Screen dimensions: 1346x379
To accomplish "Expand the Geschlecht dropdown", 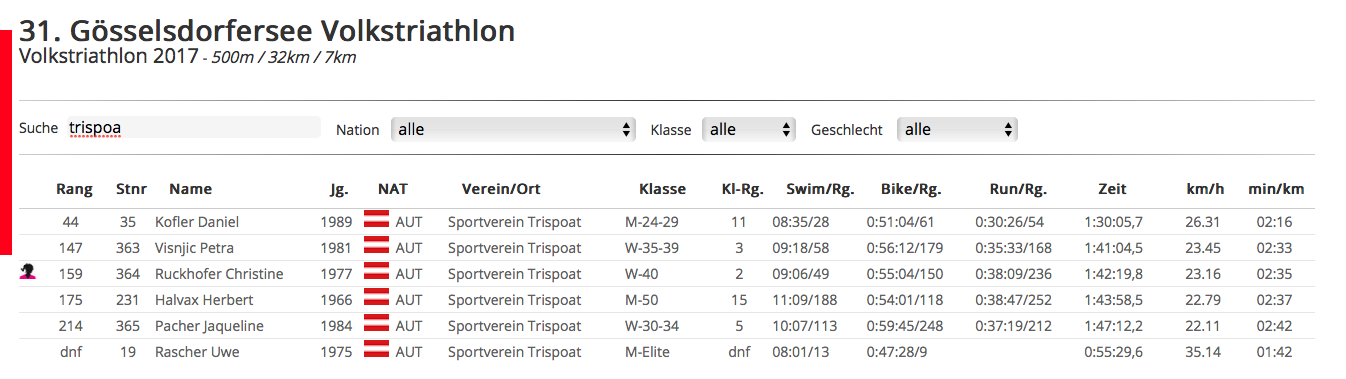I will (x=957, y=129).
